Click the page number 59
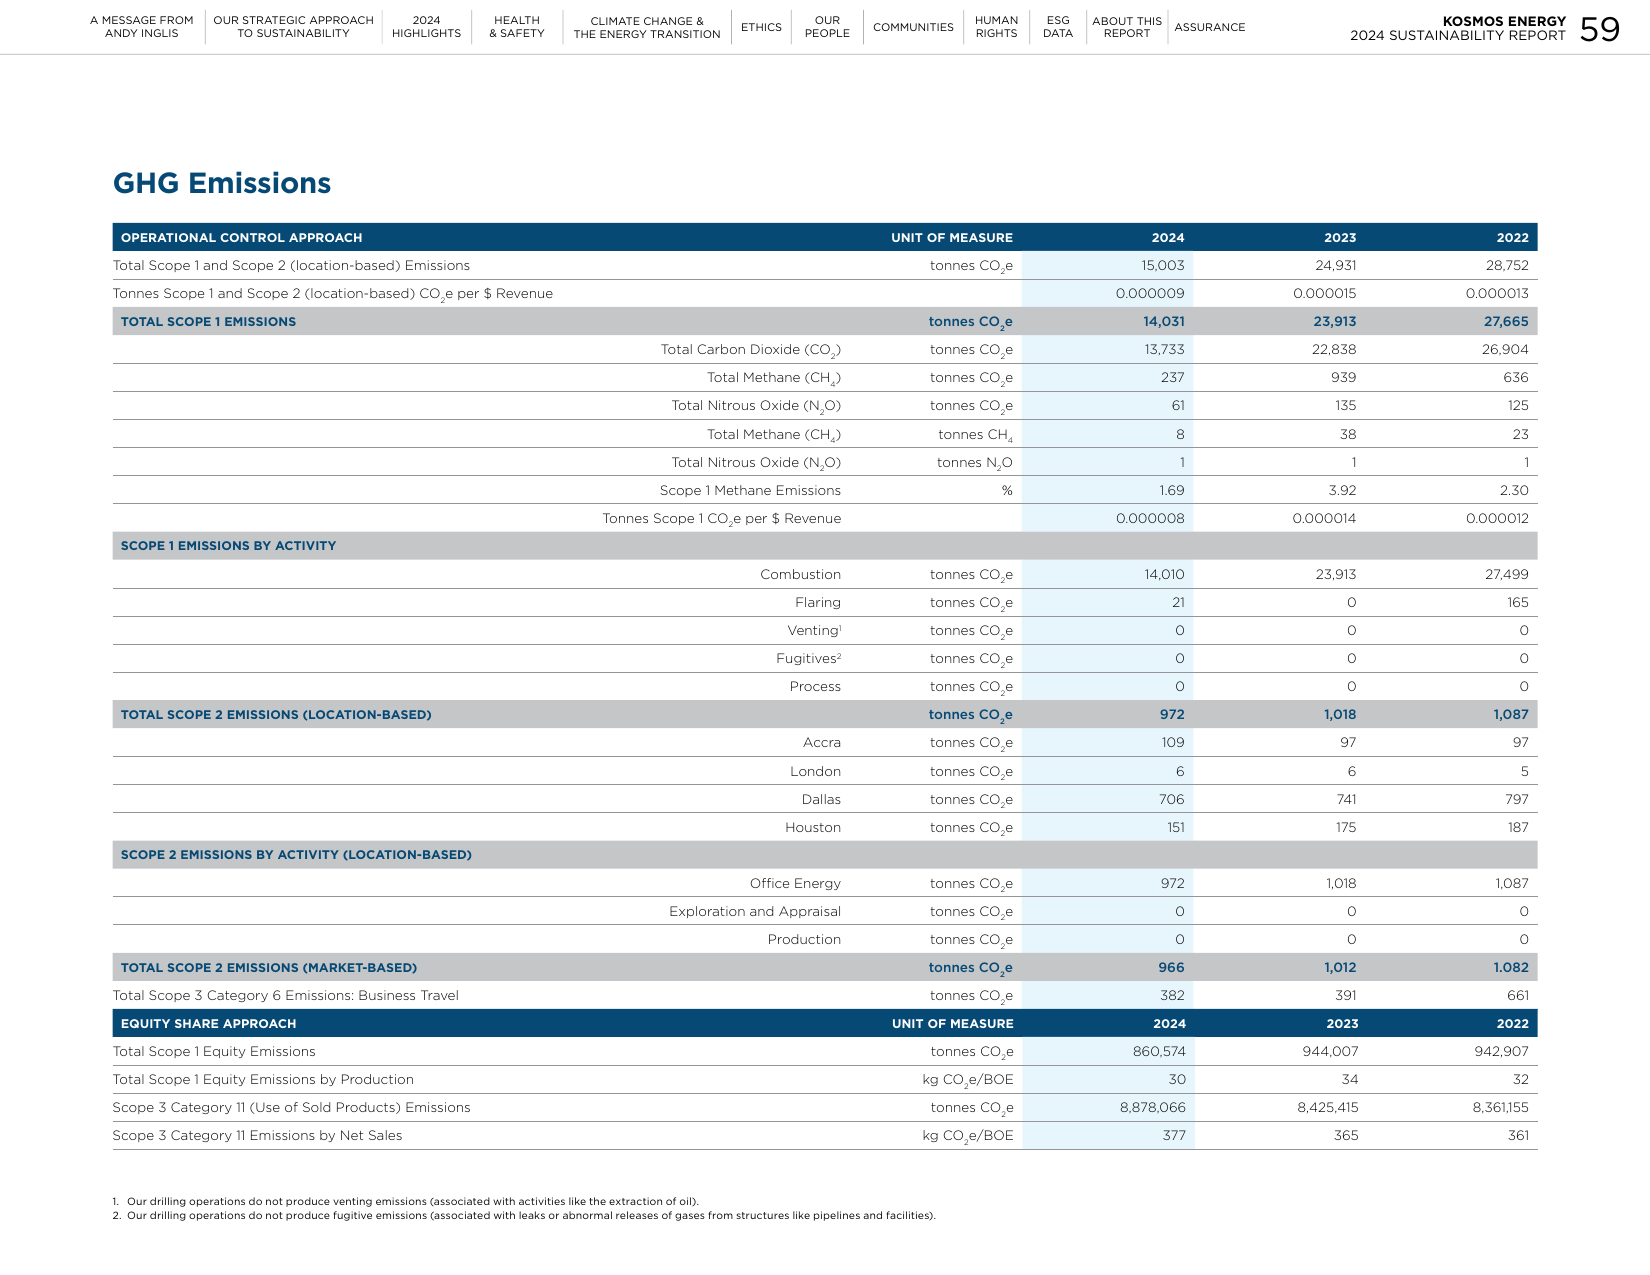The height and width of the screenshot is (1275, 1650). (1600, 29)
